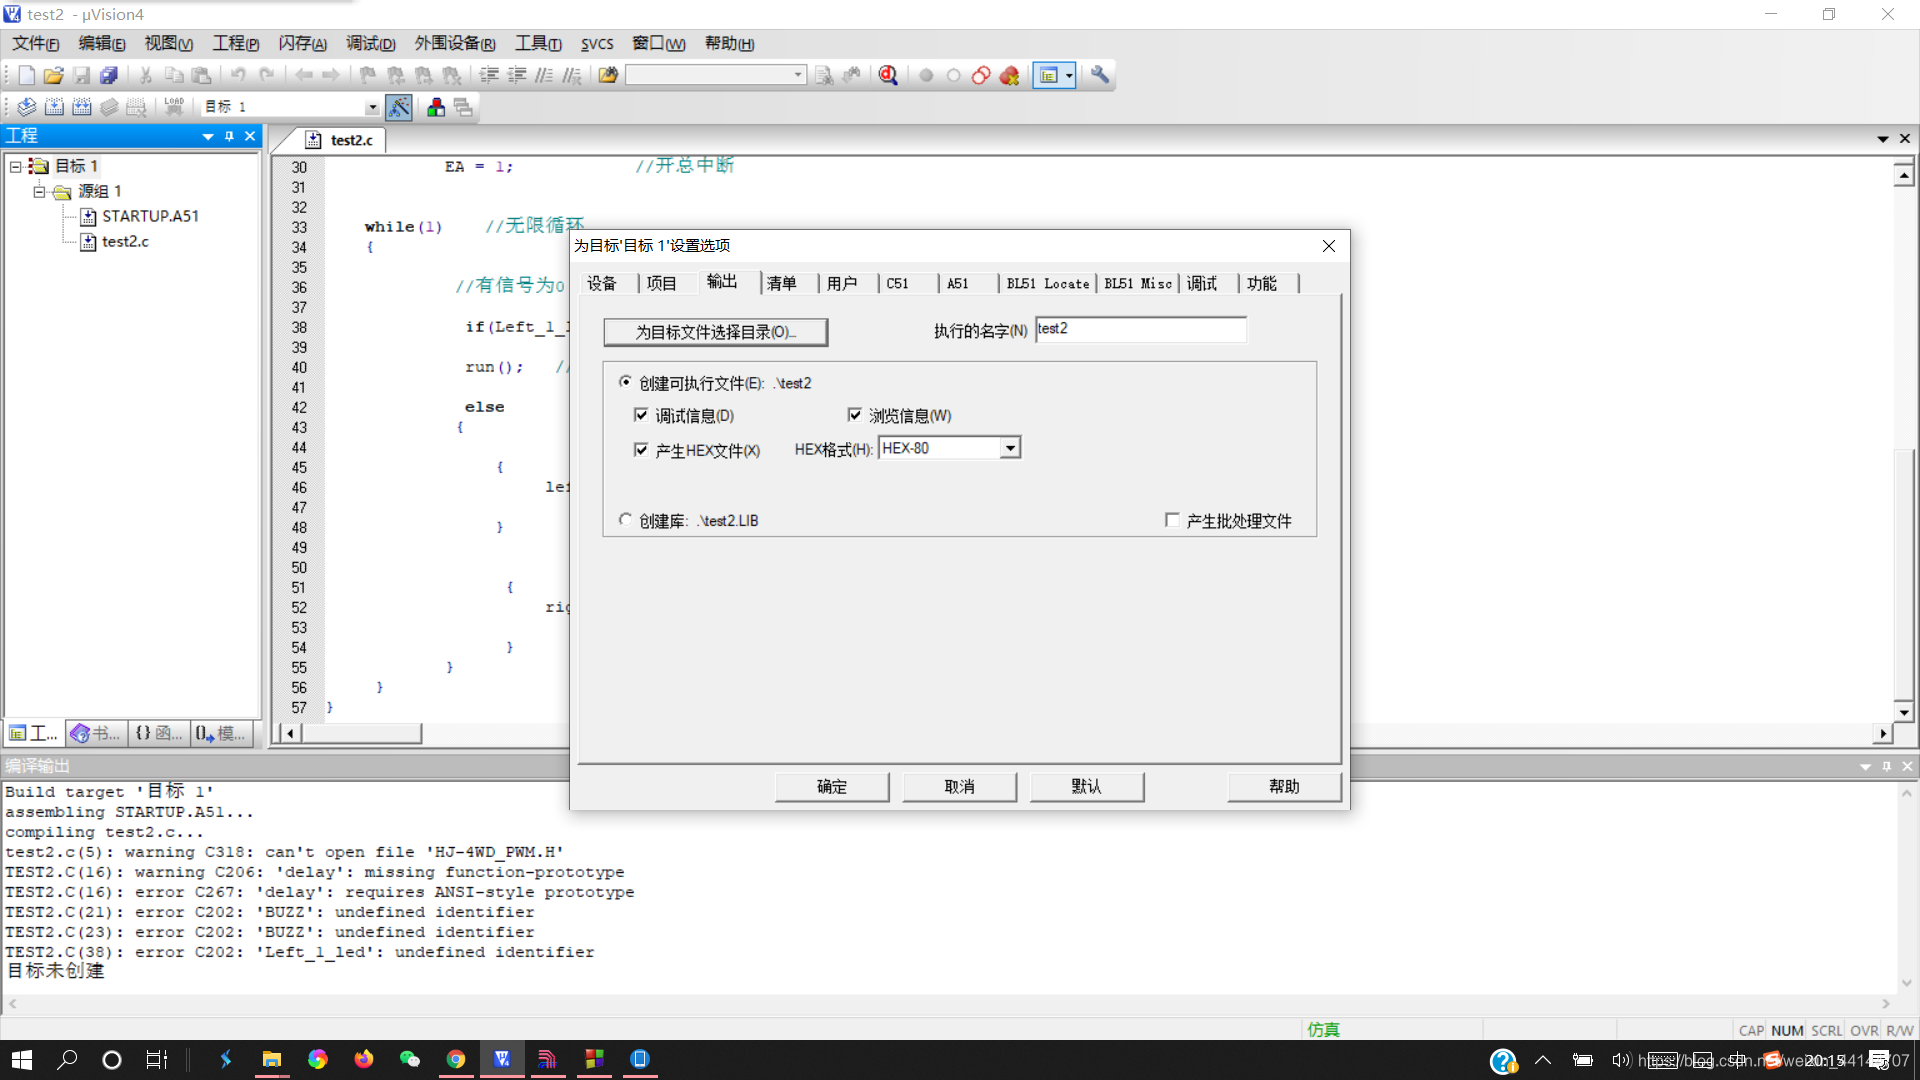
Task: Open the 目标 1 target dropdown
Action: coord(372,107)
